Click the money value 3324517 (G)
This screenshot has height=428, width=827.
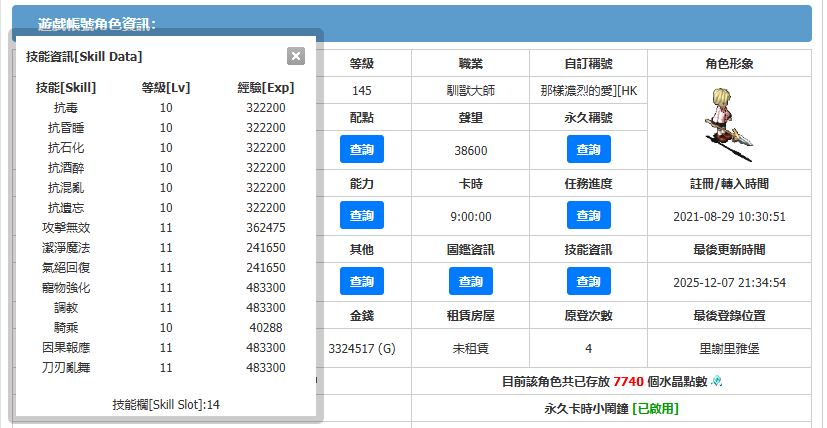point(362,348)
